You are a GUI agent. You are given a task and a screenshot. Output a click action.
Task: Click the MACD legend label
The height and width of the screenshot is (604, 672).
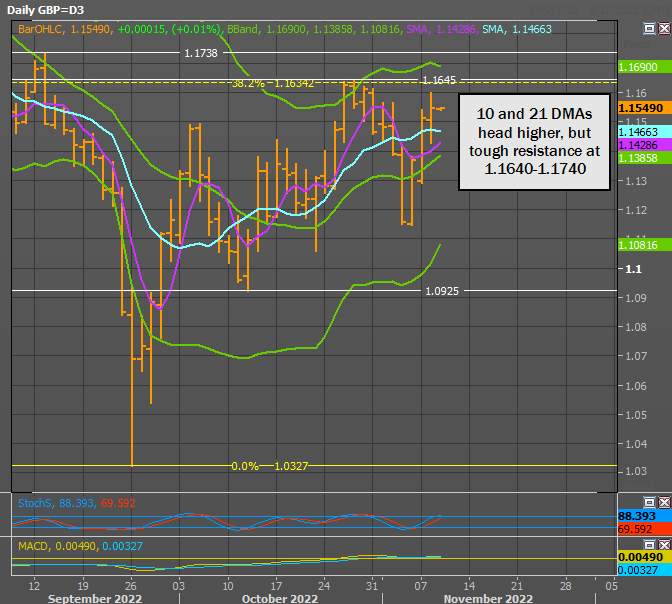[x=33, y=546]
